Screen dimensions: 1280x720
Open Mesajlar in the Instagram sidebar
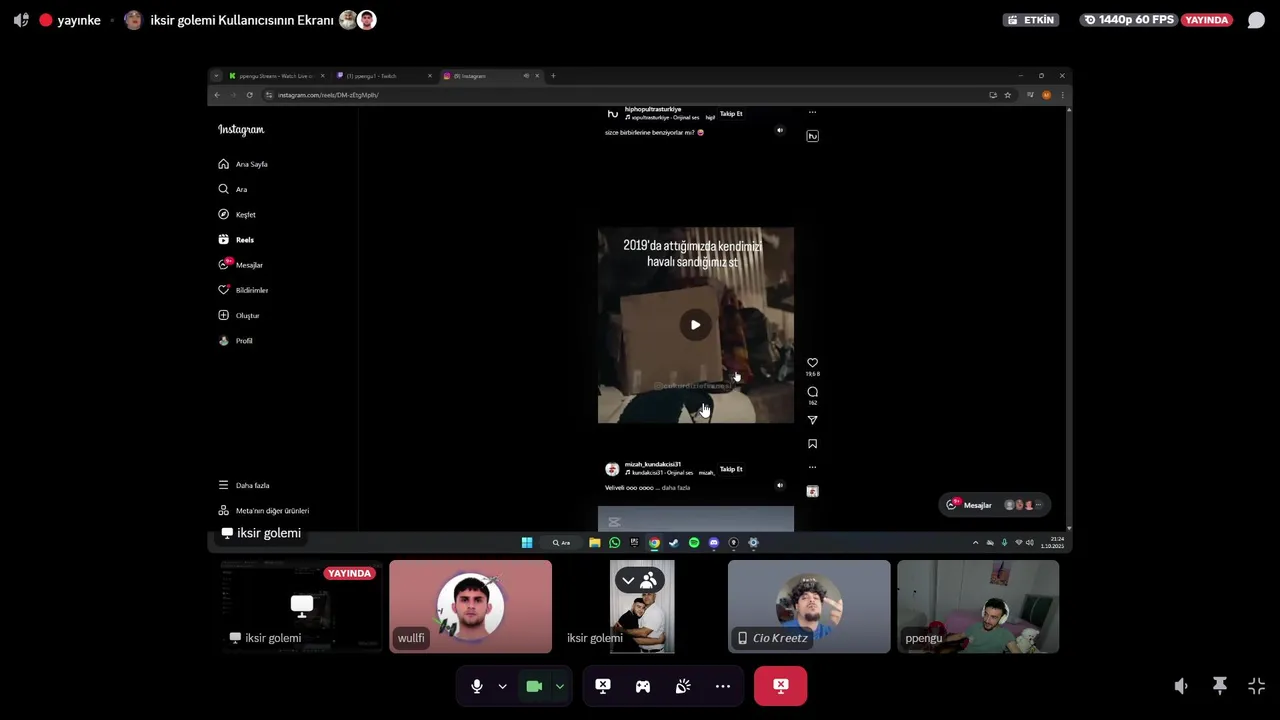(240, 265)
